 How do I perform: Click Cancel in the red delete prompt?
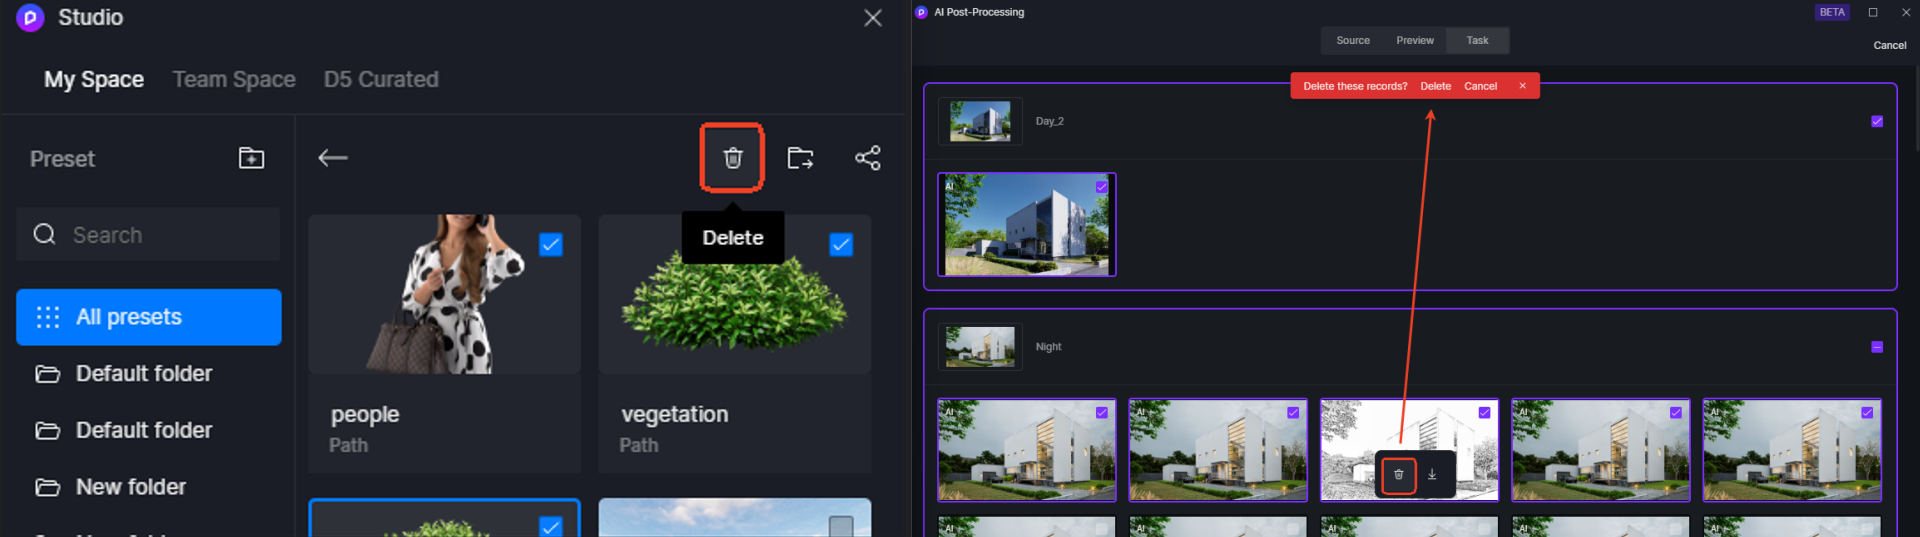coord(1480,86)
